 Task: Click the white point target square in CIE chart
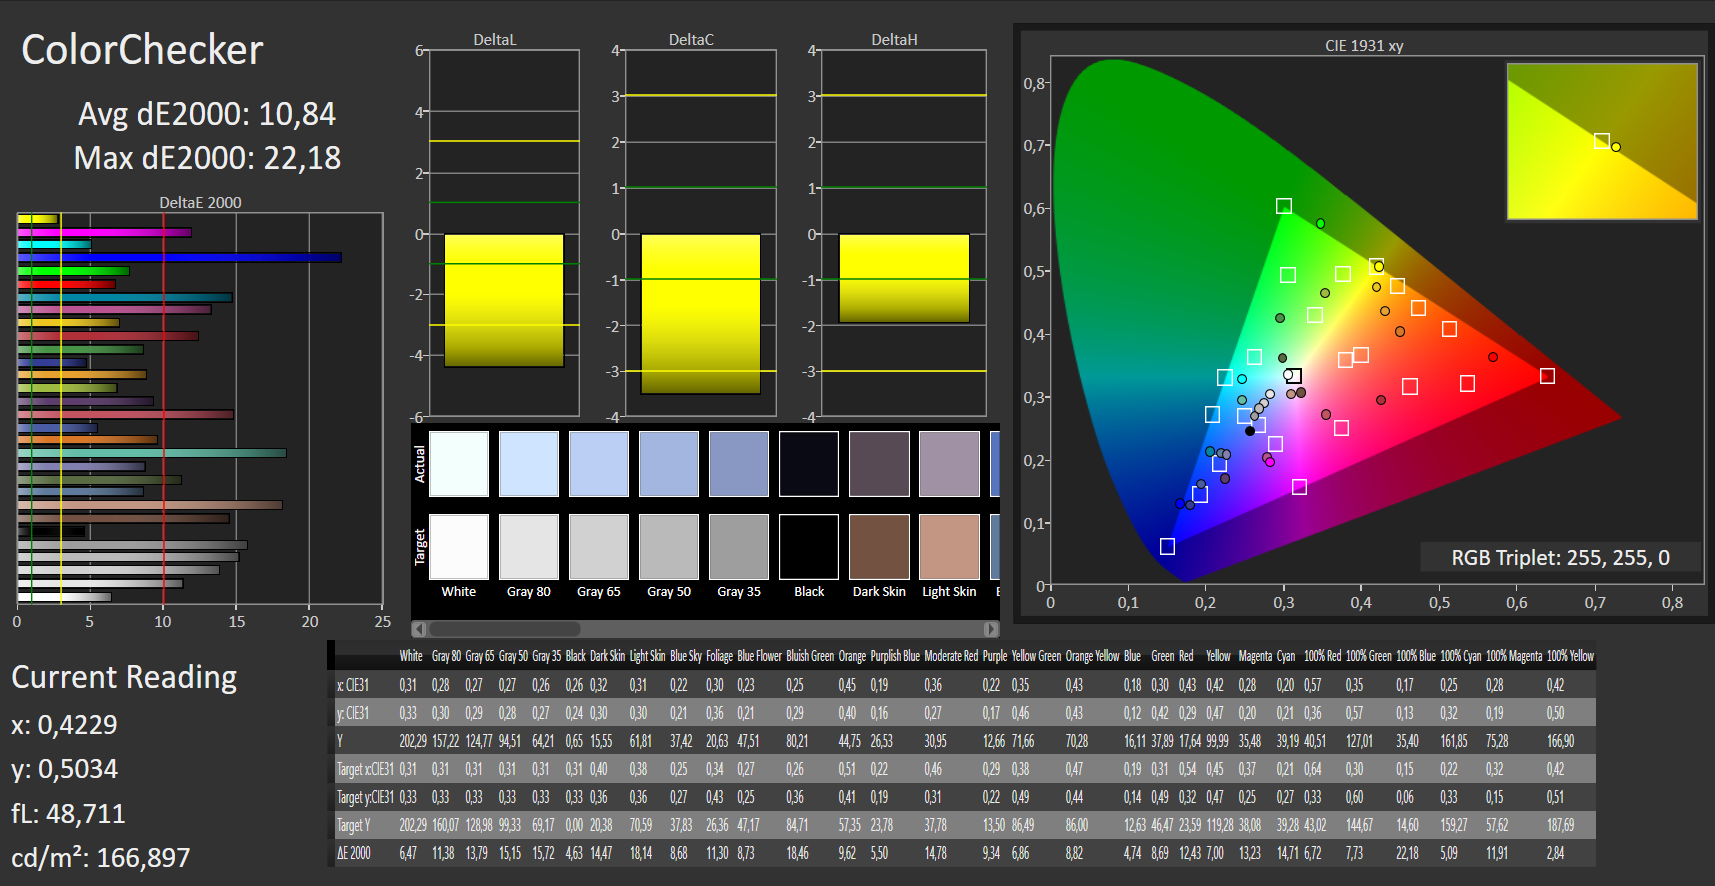1294,376
